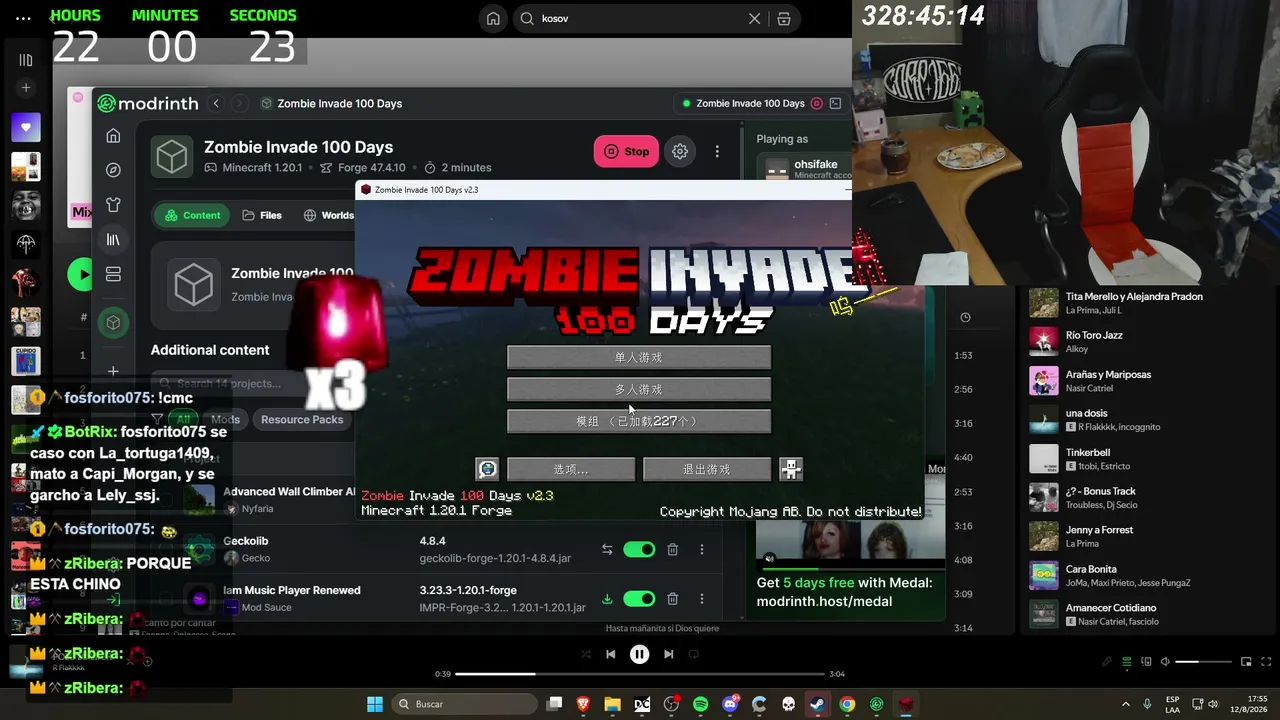Open Modrinth servers icon in sidebar
The image size is (1280, 720).
pos(113,274)
